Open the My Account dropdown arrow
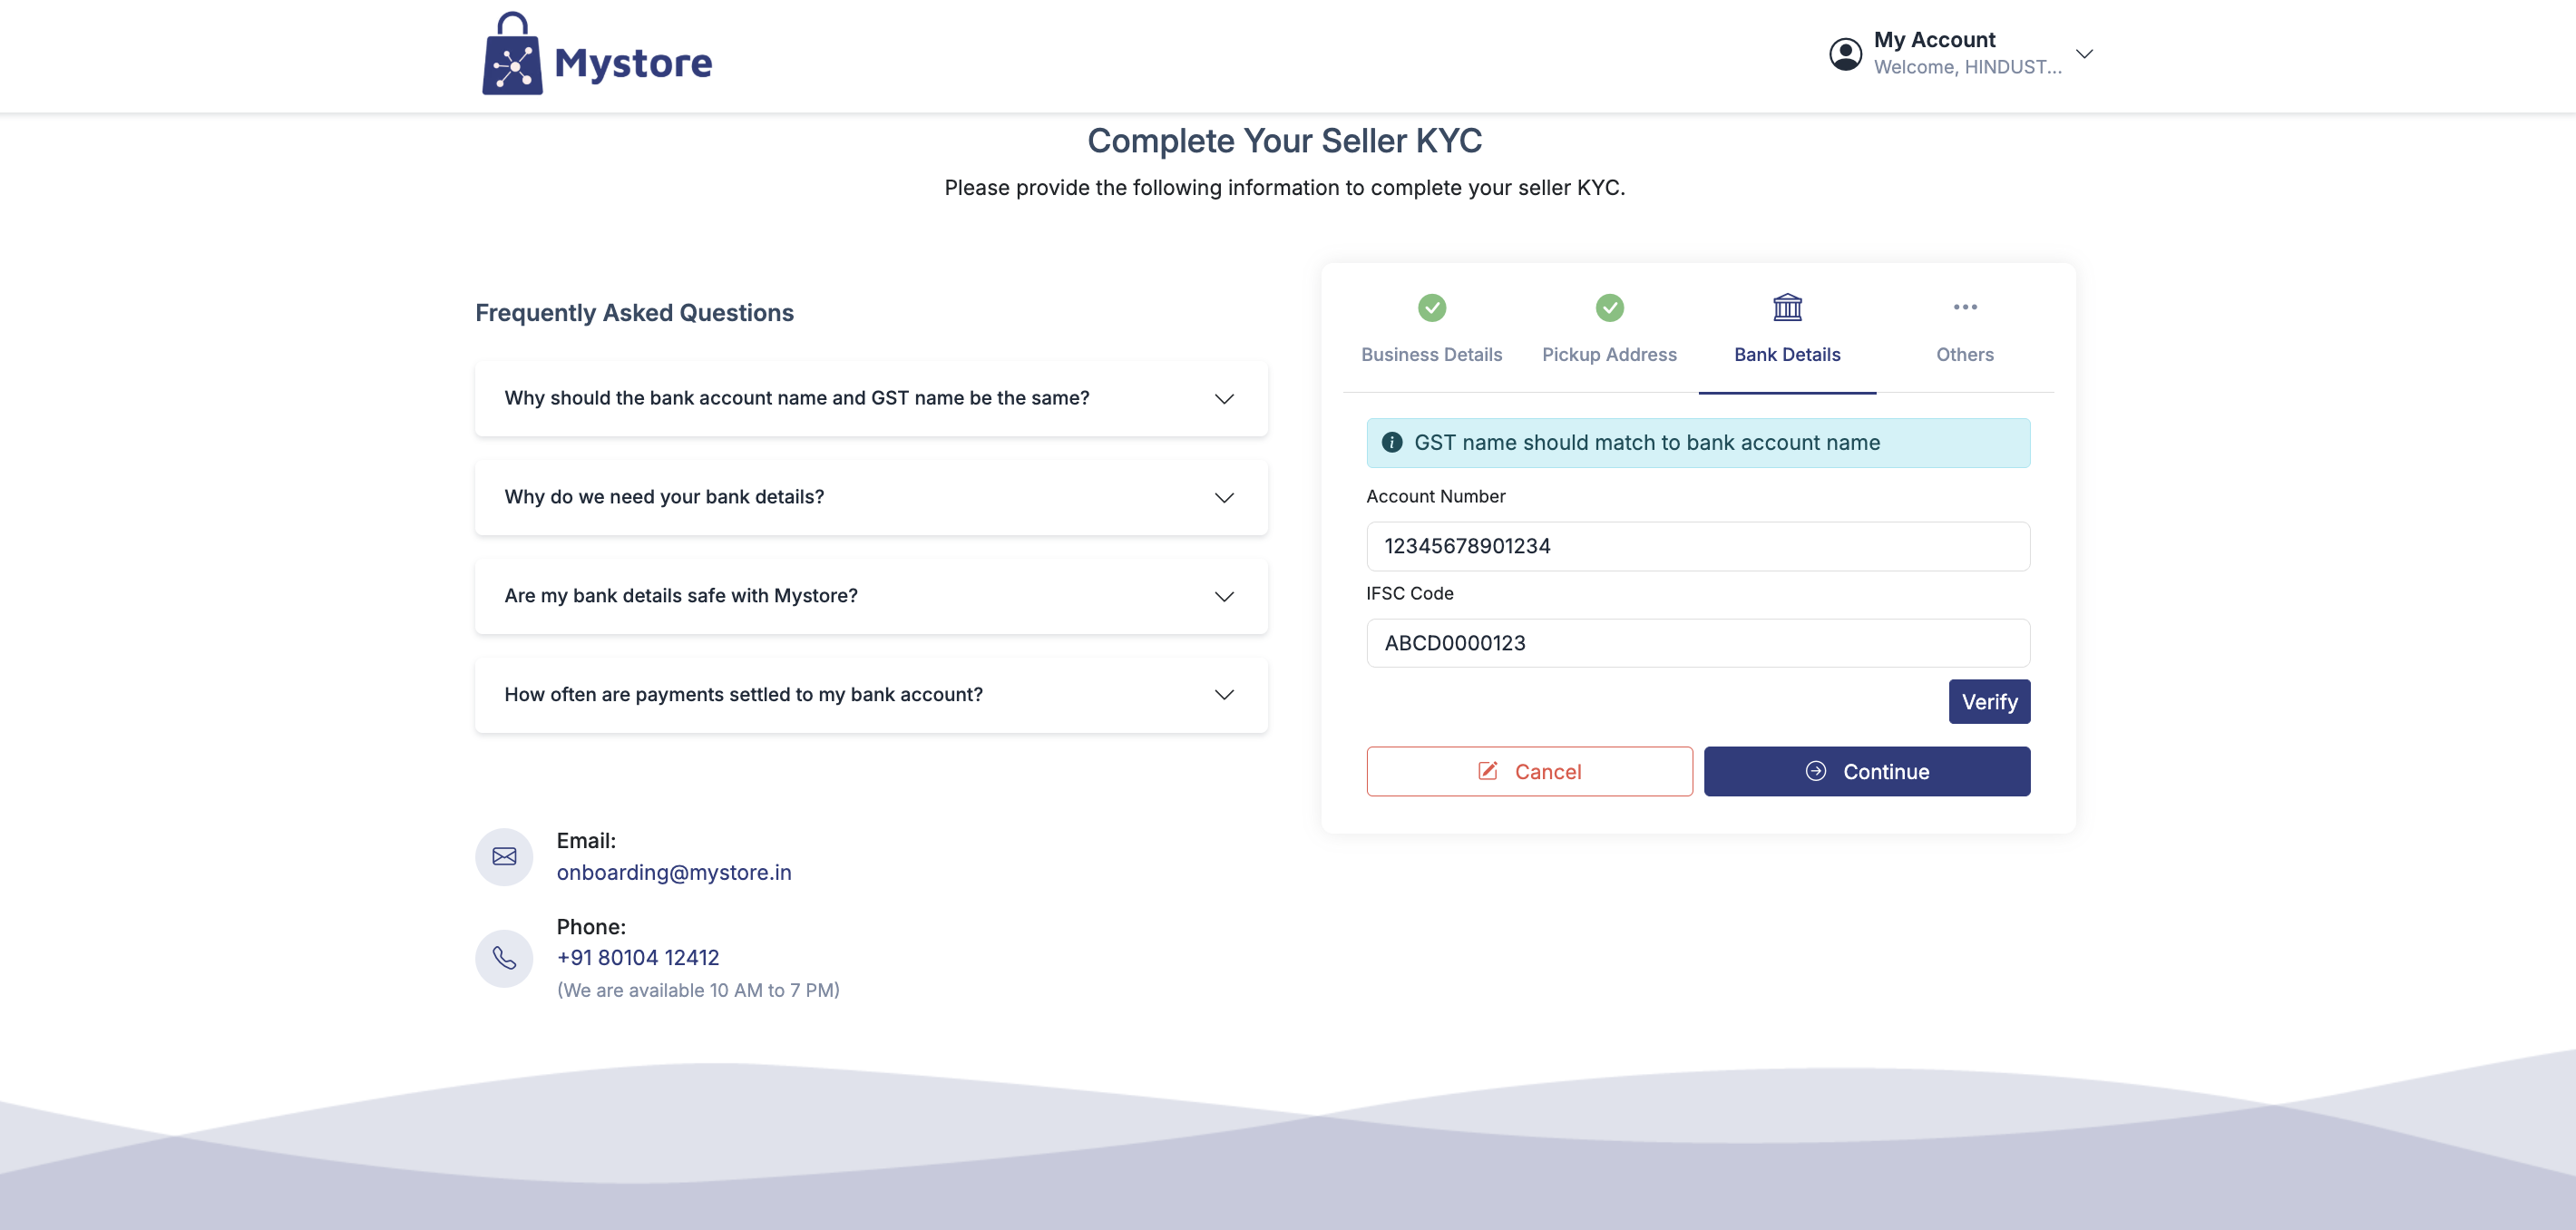The image size is (2576, 1230). pos(2084,54)
